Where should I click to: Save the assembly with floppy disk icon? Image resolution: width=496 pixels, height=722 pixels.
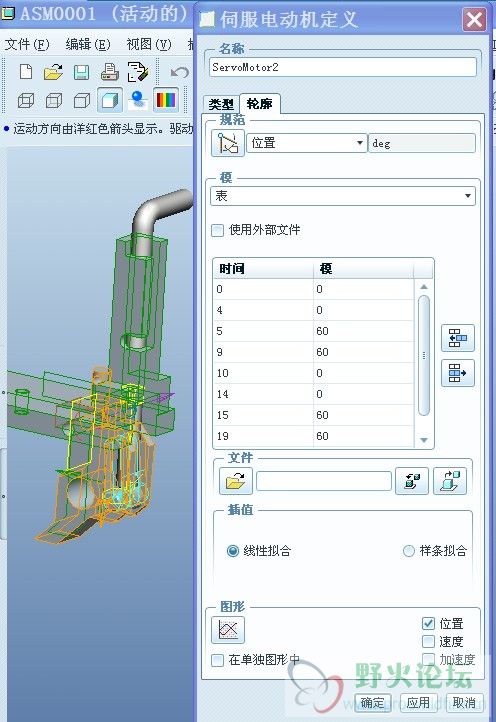coord(82,72)
